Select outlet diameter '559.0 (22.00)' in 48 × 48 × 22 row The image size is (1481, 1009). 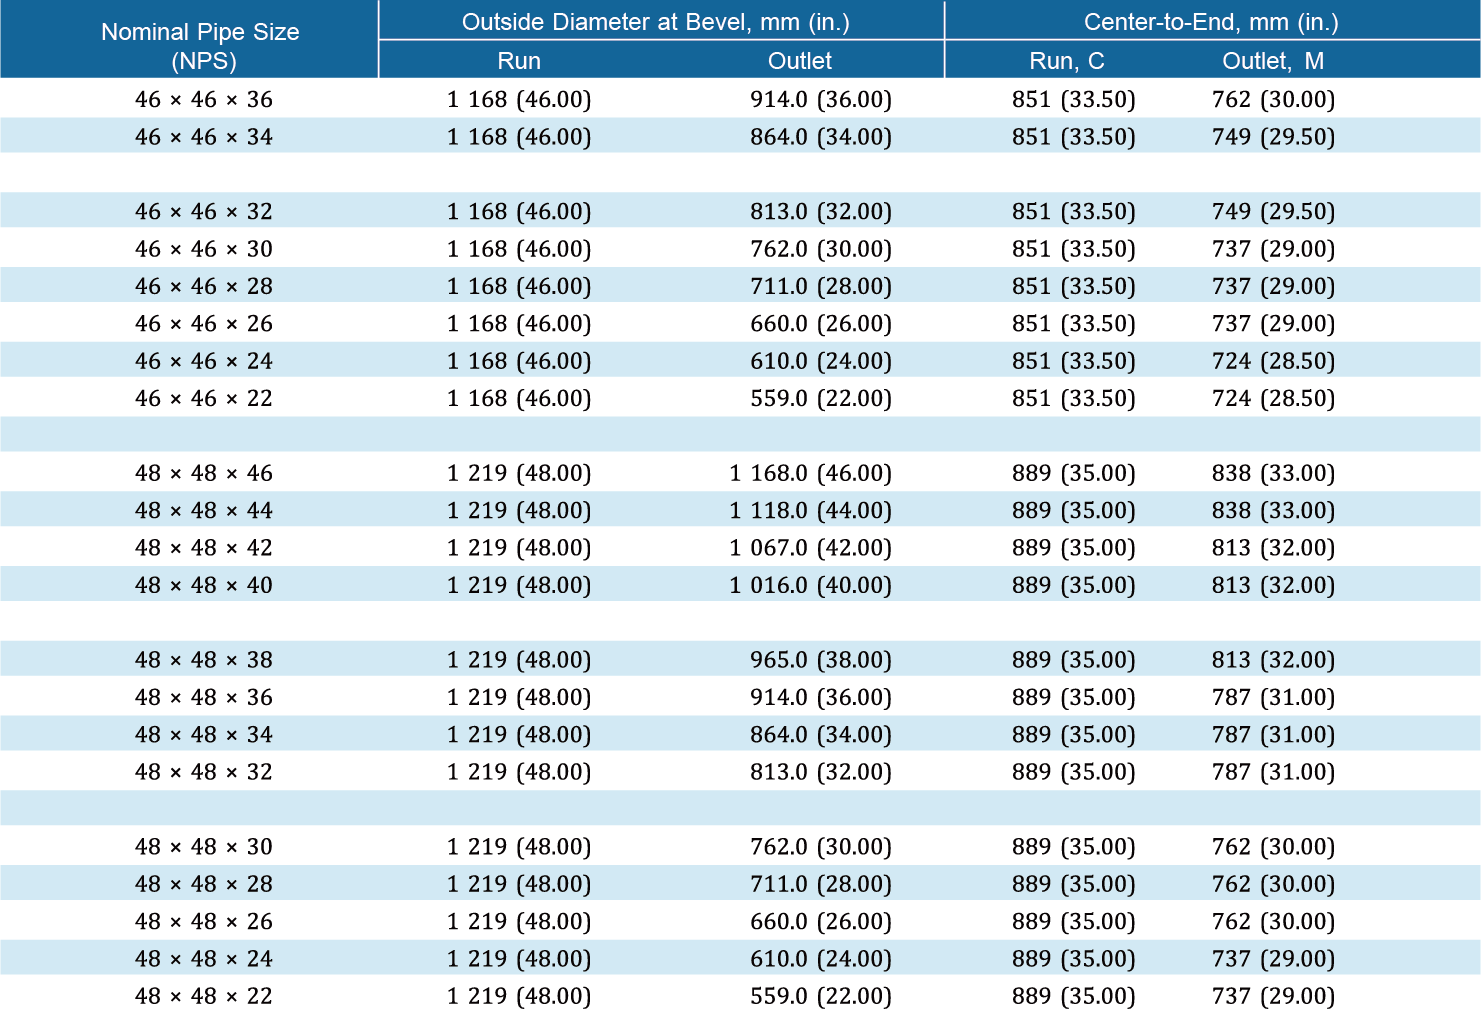tap(821, 996)
